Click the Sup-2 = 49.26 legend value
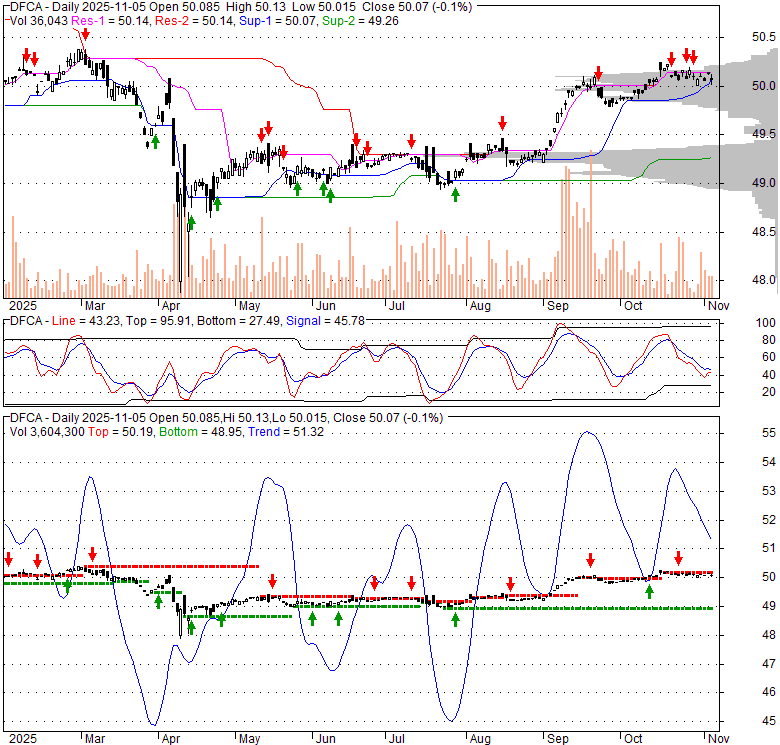The width and height of the screenshot is (780, 745). point(360,21)
